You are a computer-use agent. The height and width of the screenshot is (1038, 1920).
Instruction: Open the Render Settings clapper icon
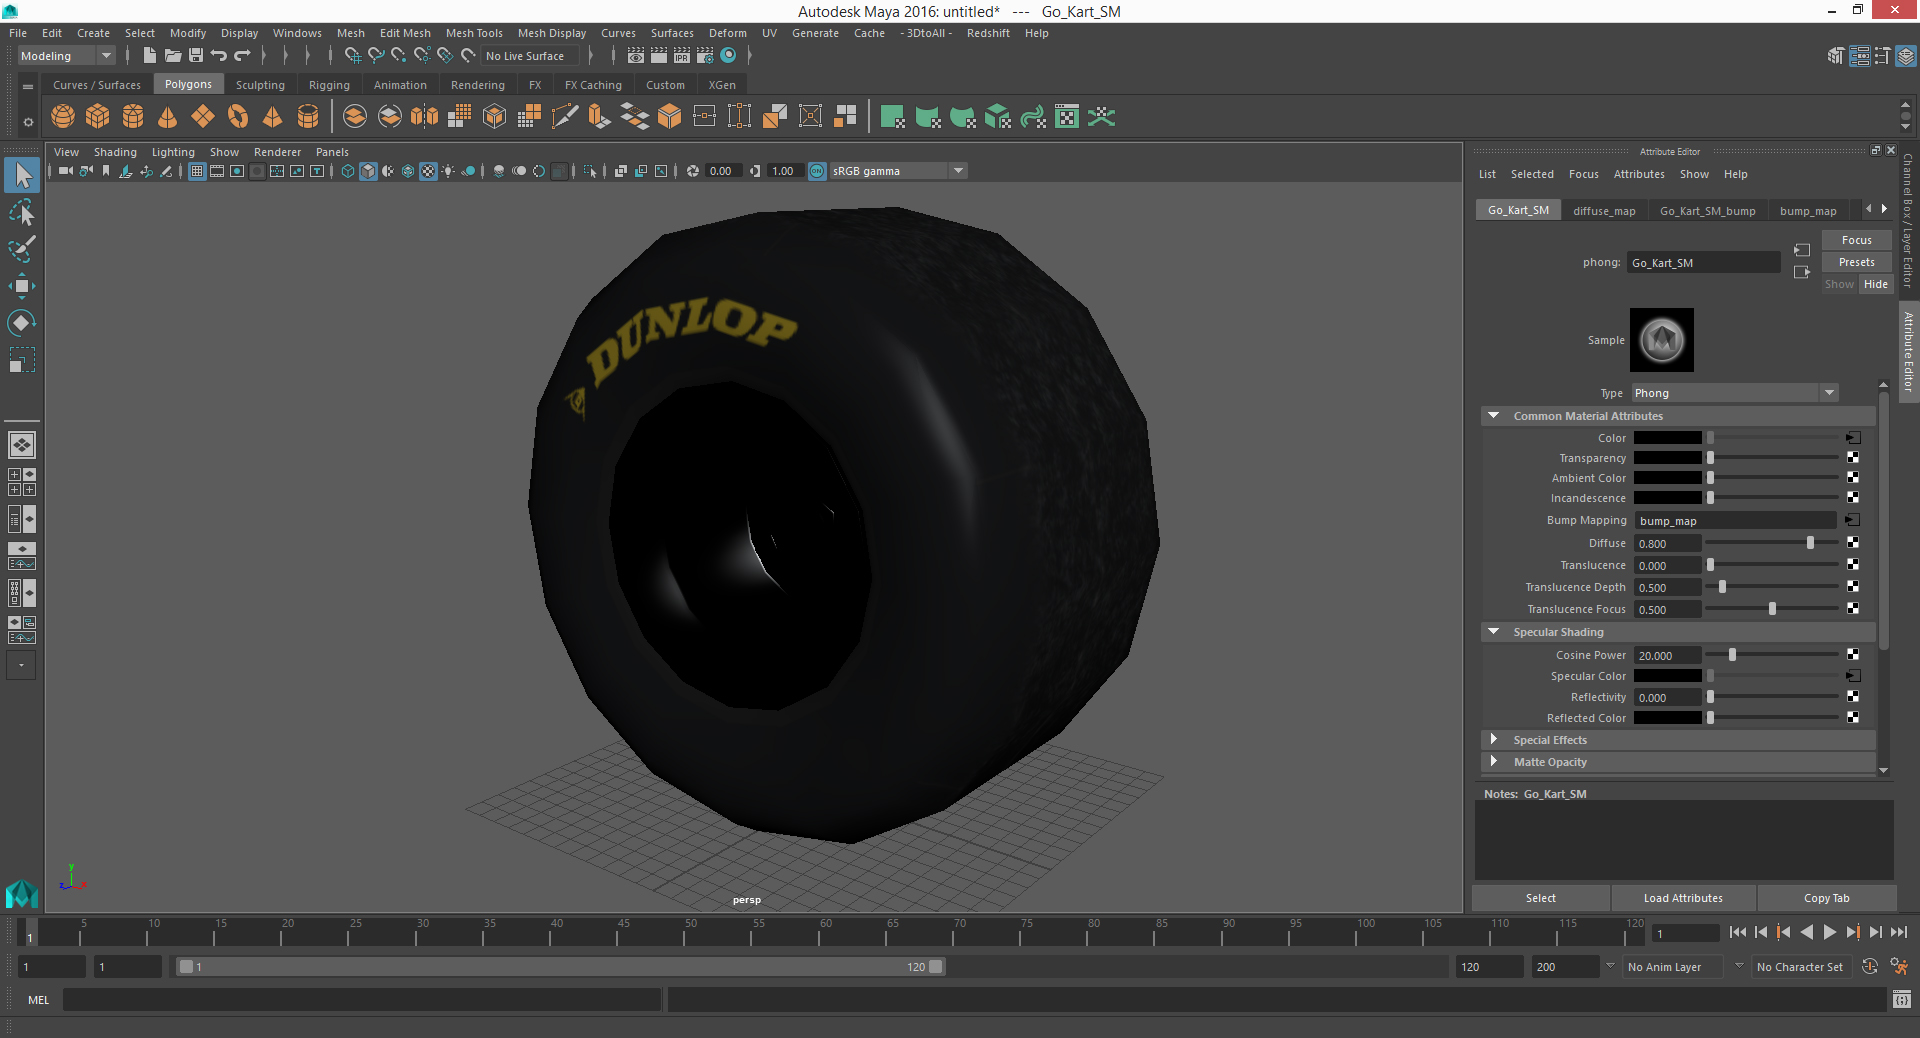[x=705, y=56]
